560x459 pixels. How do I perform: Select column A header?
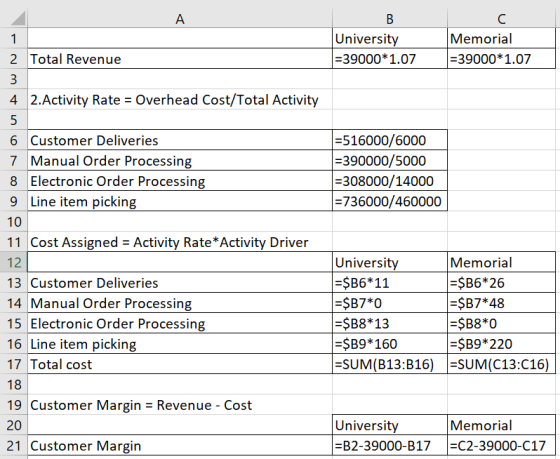coord(180,19)
